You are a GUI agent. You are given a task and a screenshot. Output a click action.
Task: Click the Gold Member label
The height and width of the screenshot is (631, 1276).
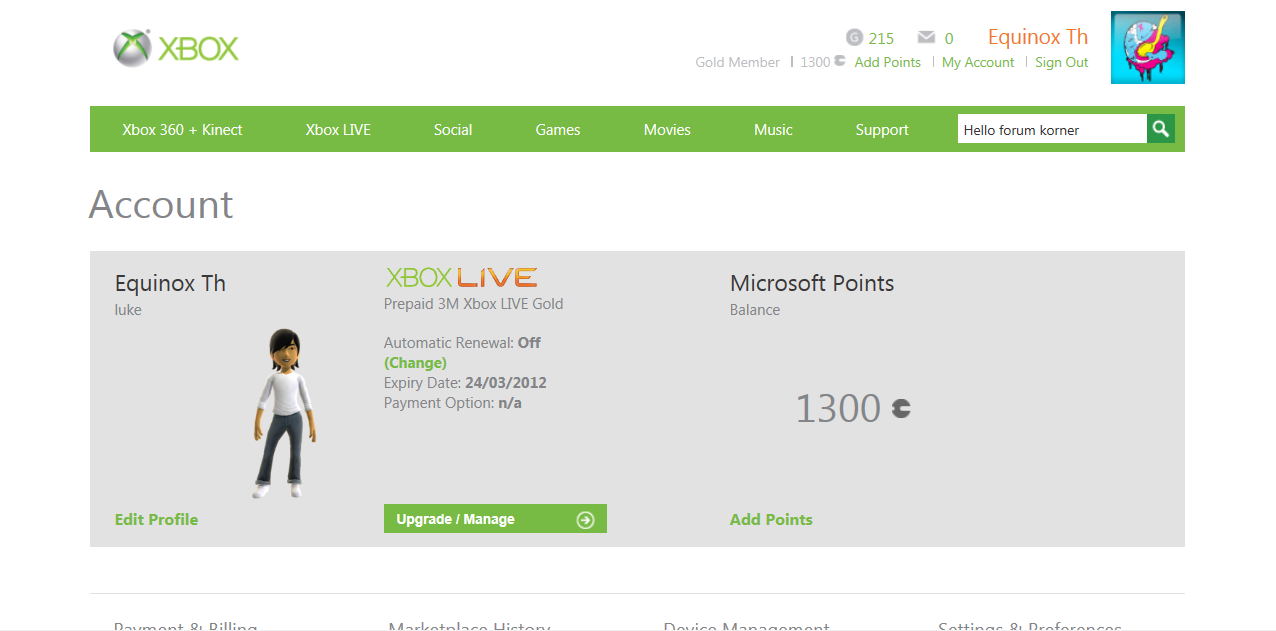737,62
